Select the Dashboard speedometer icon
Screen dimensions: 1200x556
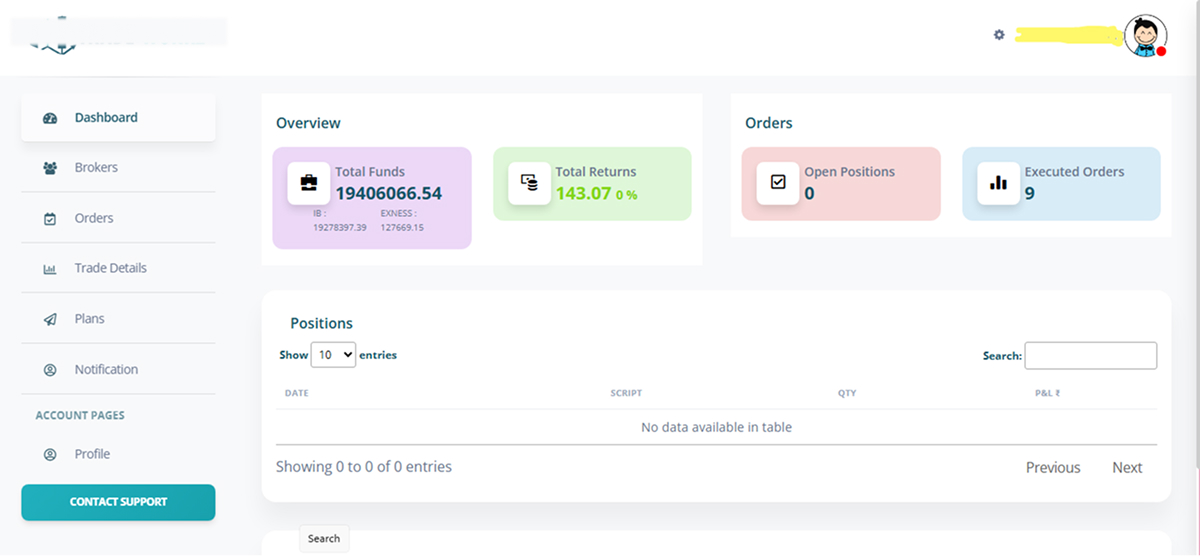(x=50, y=118)
